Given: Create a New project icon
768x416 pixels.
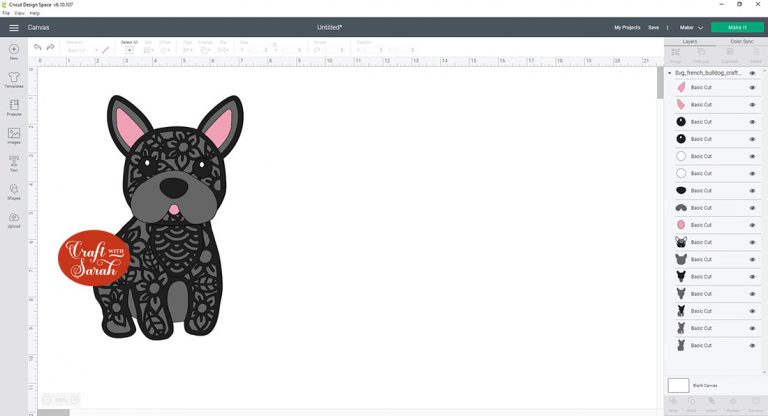Looking at the screenshot, I should coord(14,51).
